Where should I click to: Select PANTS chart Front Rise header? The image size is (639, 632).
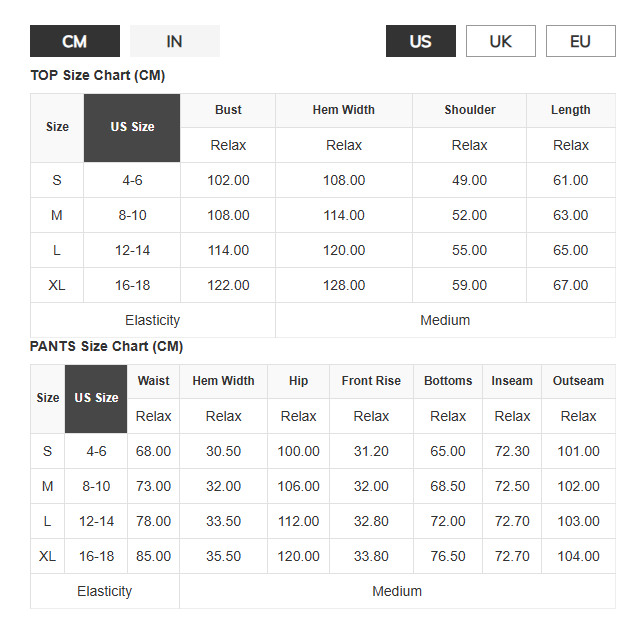[x=371, y=381]
